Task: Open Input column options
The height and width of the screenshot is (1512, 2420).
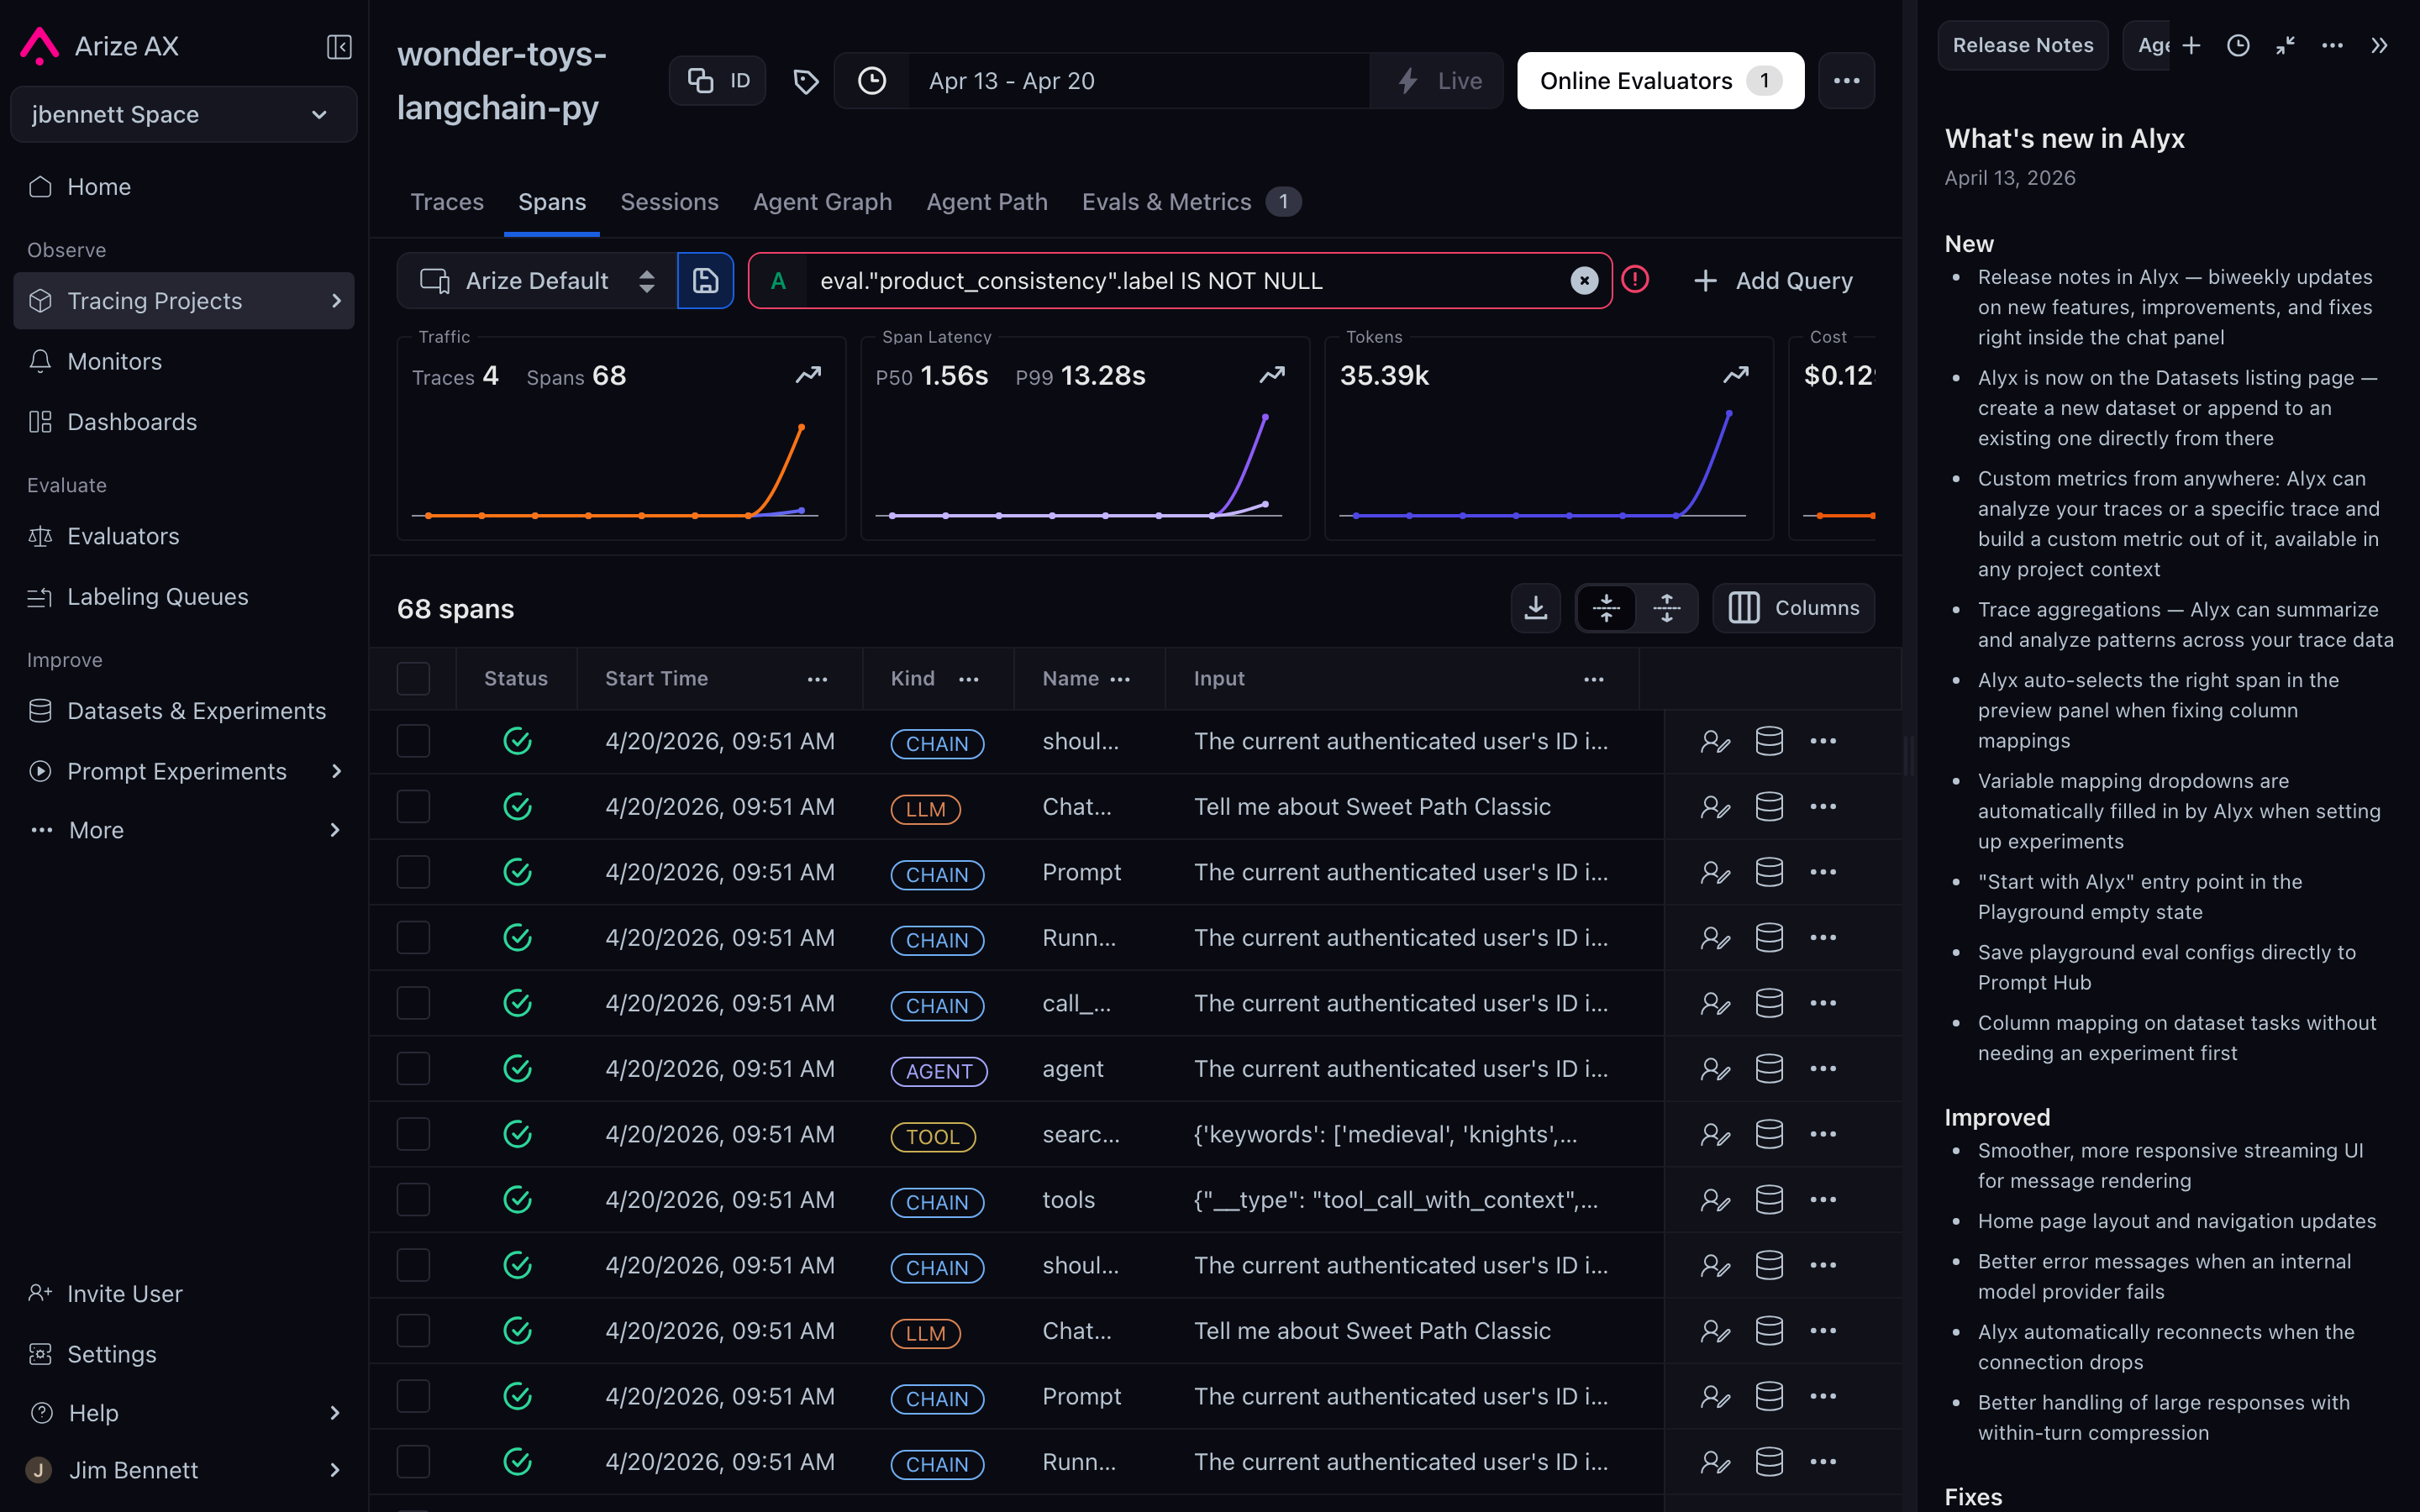Action: (1593, 679)
